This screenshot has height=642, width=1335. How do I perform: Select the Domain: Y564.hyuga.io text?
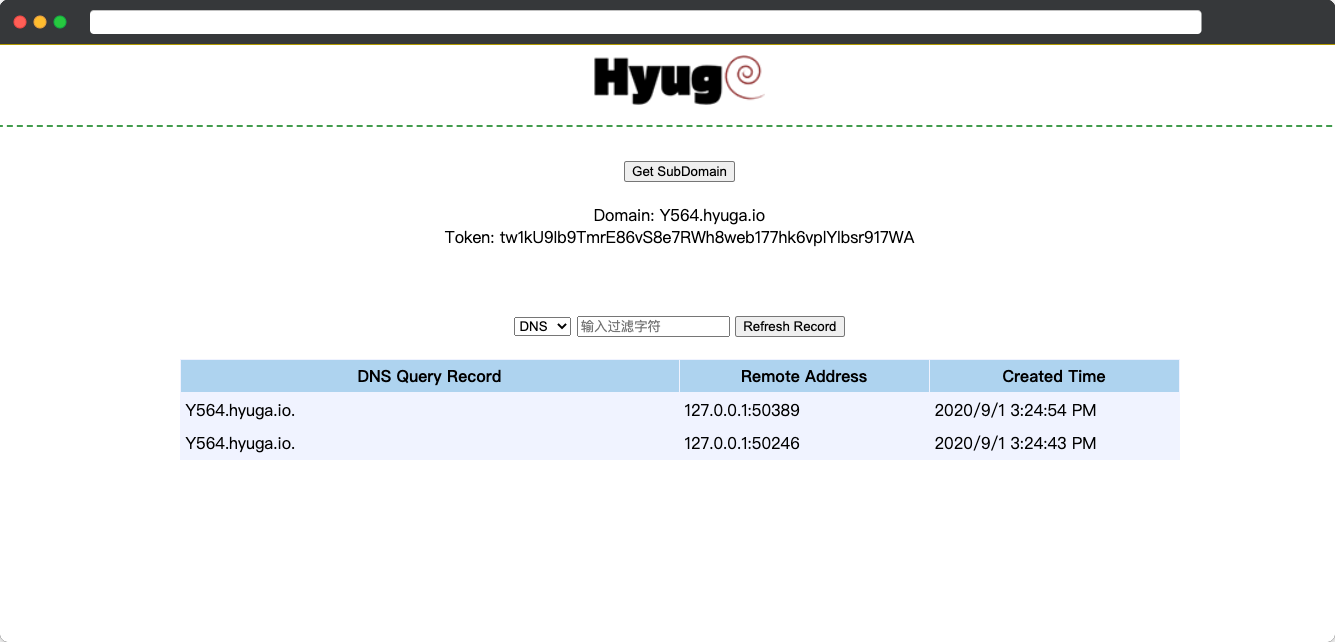pyautogui.click(x=679, y=215)
